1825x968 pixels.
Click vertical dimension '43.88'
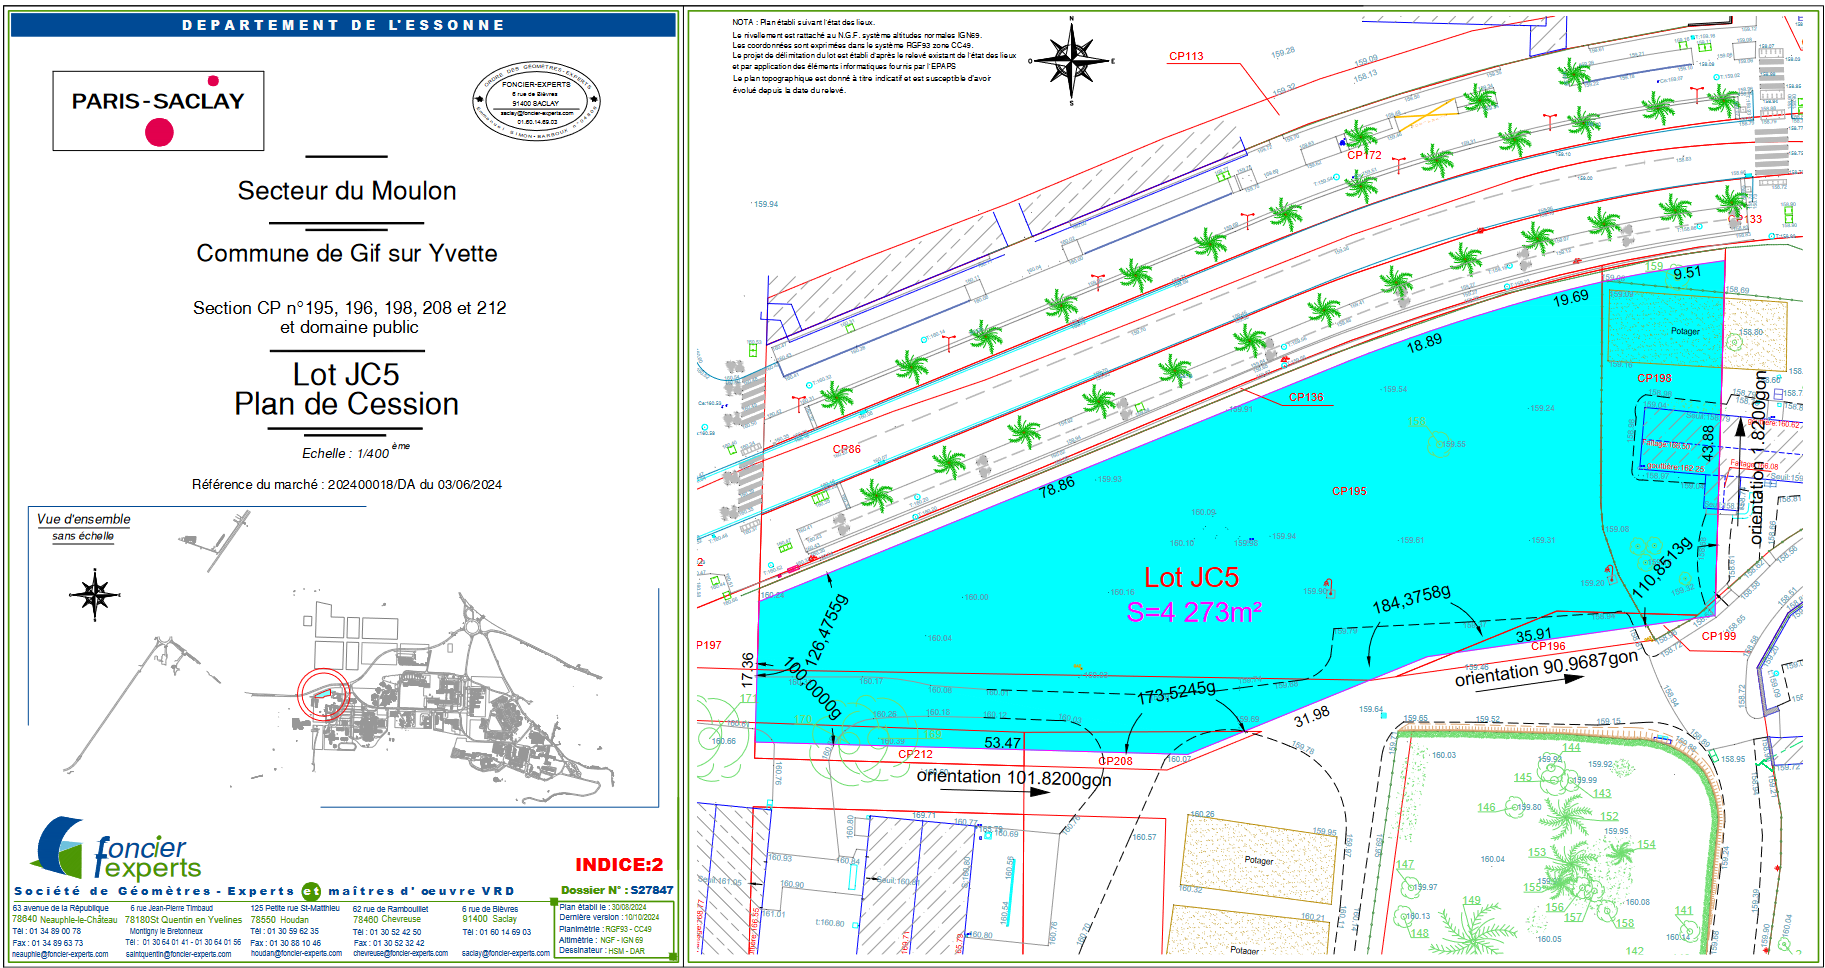tap(1708, 443)
